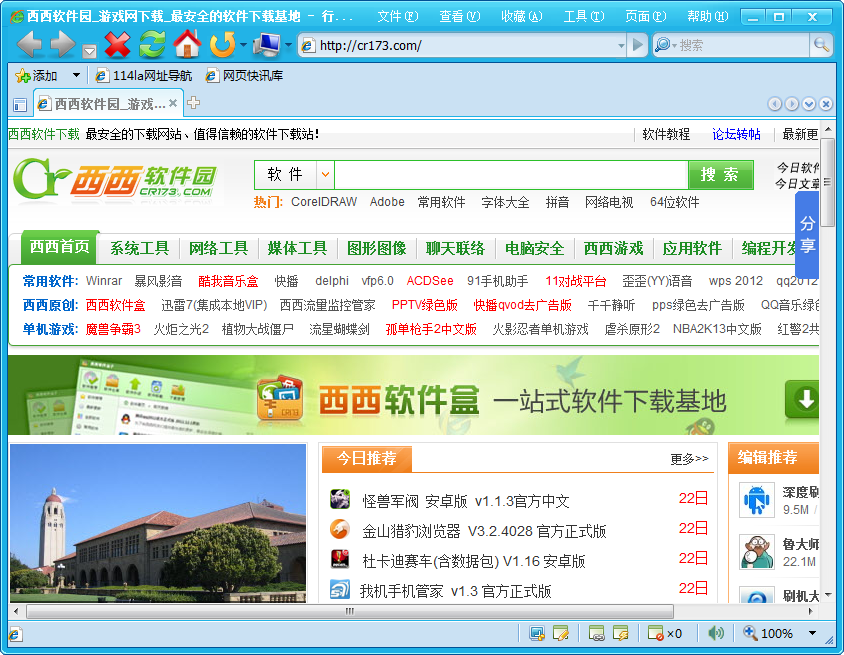Click the university building photo thumbnail

[x=158, y=523]
